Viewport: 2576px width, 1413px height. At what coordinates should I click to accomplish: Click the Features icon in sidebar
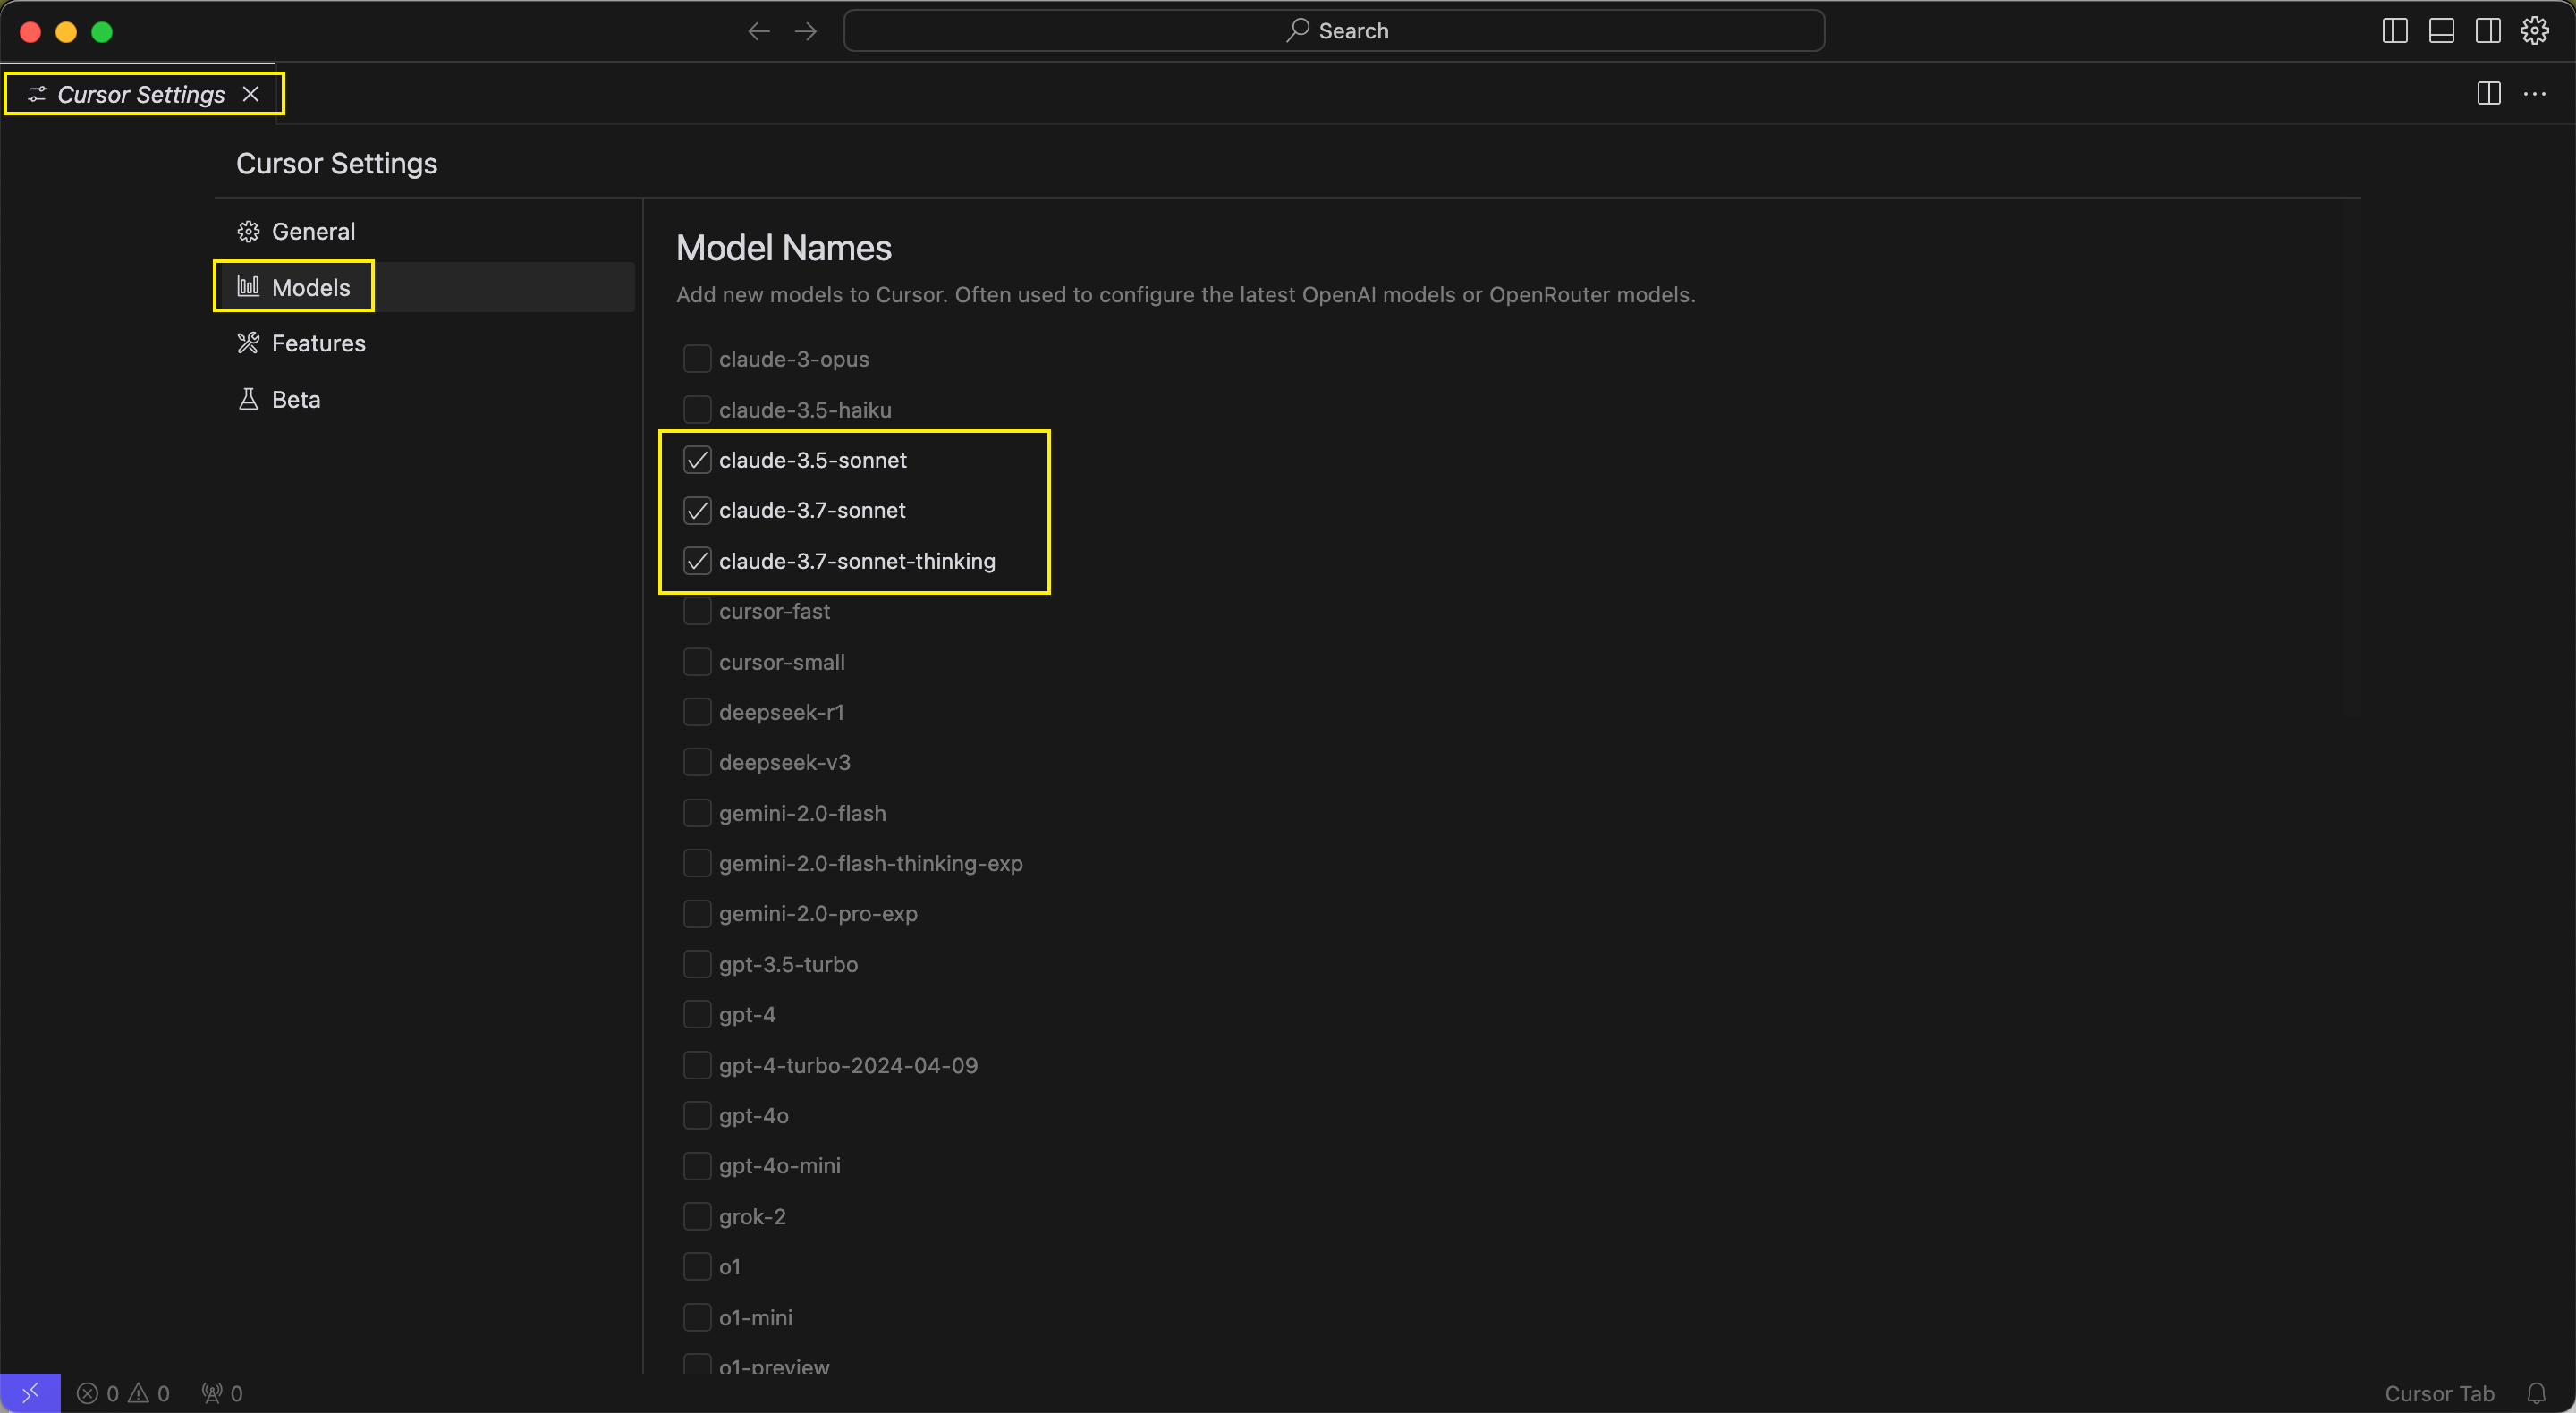point(247,341)
